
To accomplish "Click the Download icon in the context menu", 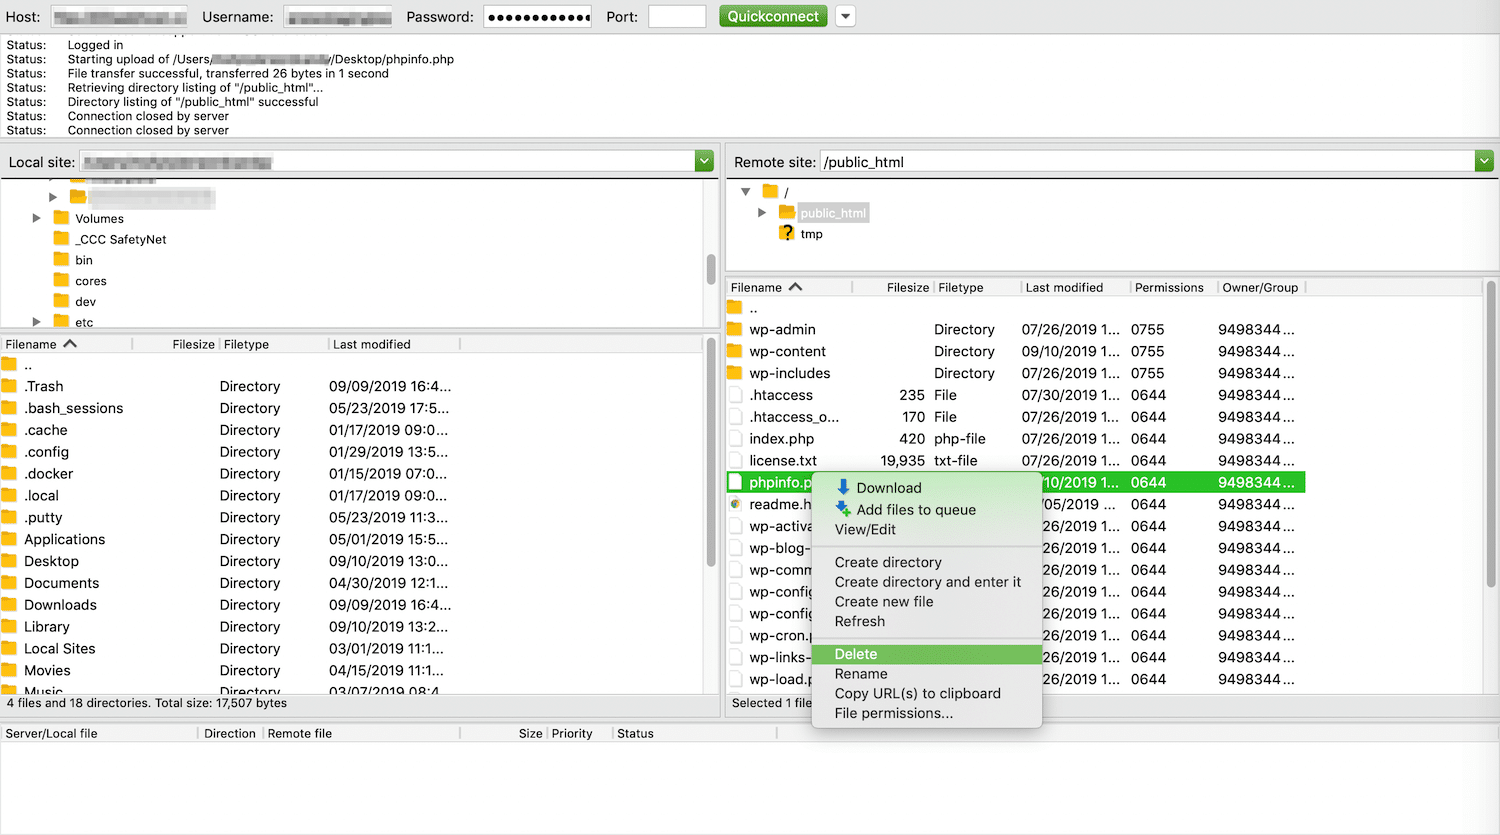I will pos(842,488).
